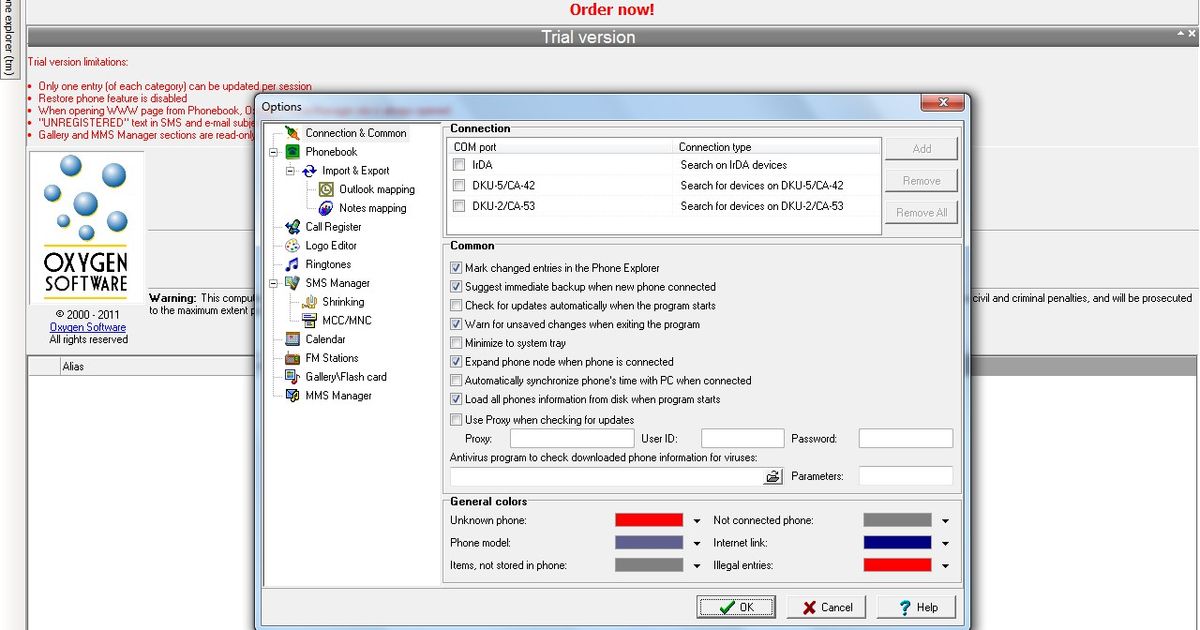Enable the IrDA COM port checkbox
Image resolution: width=1200 pixels, height=630 pixels.
(459, 165)
